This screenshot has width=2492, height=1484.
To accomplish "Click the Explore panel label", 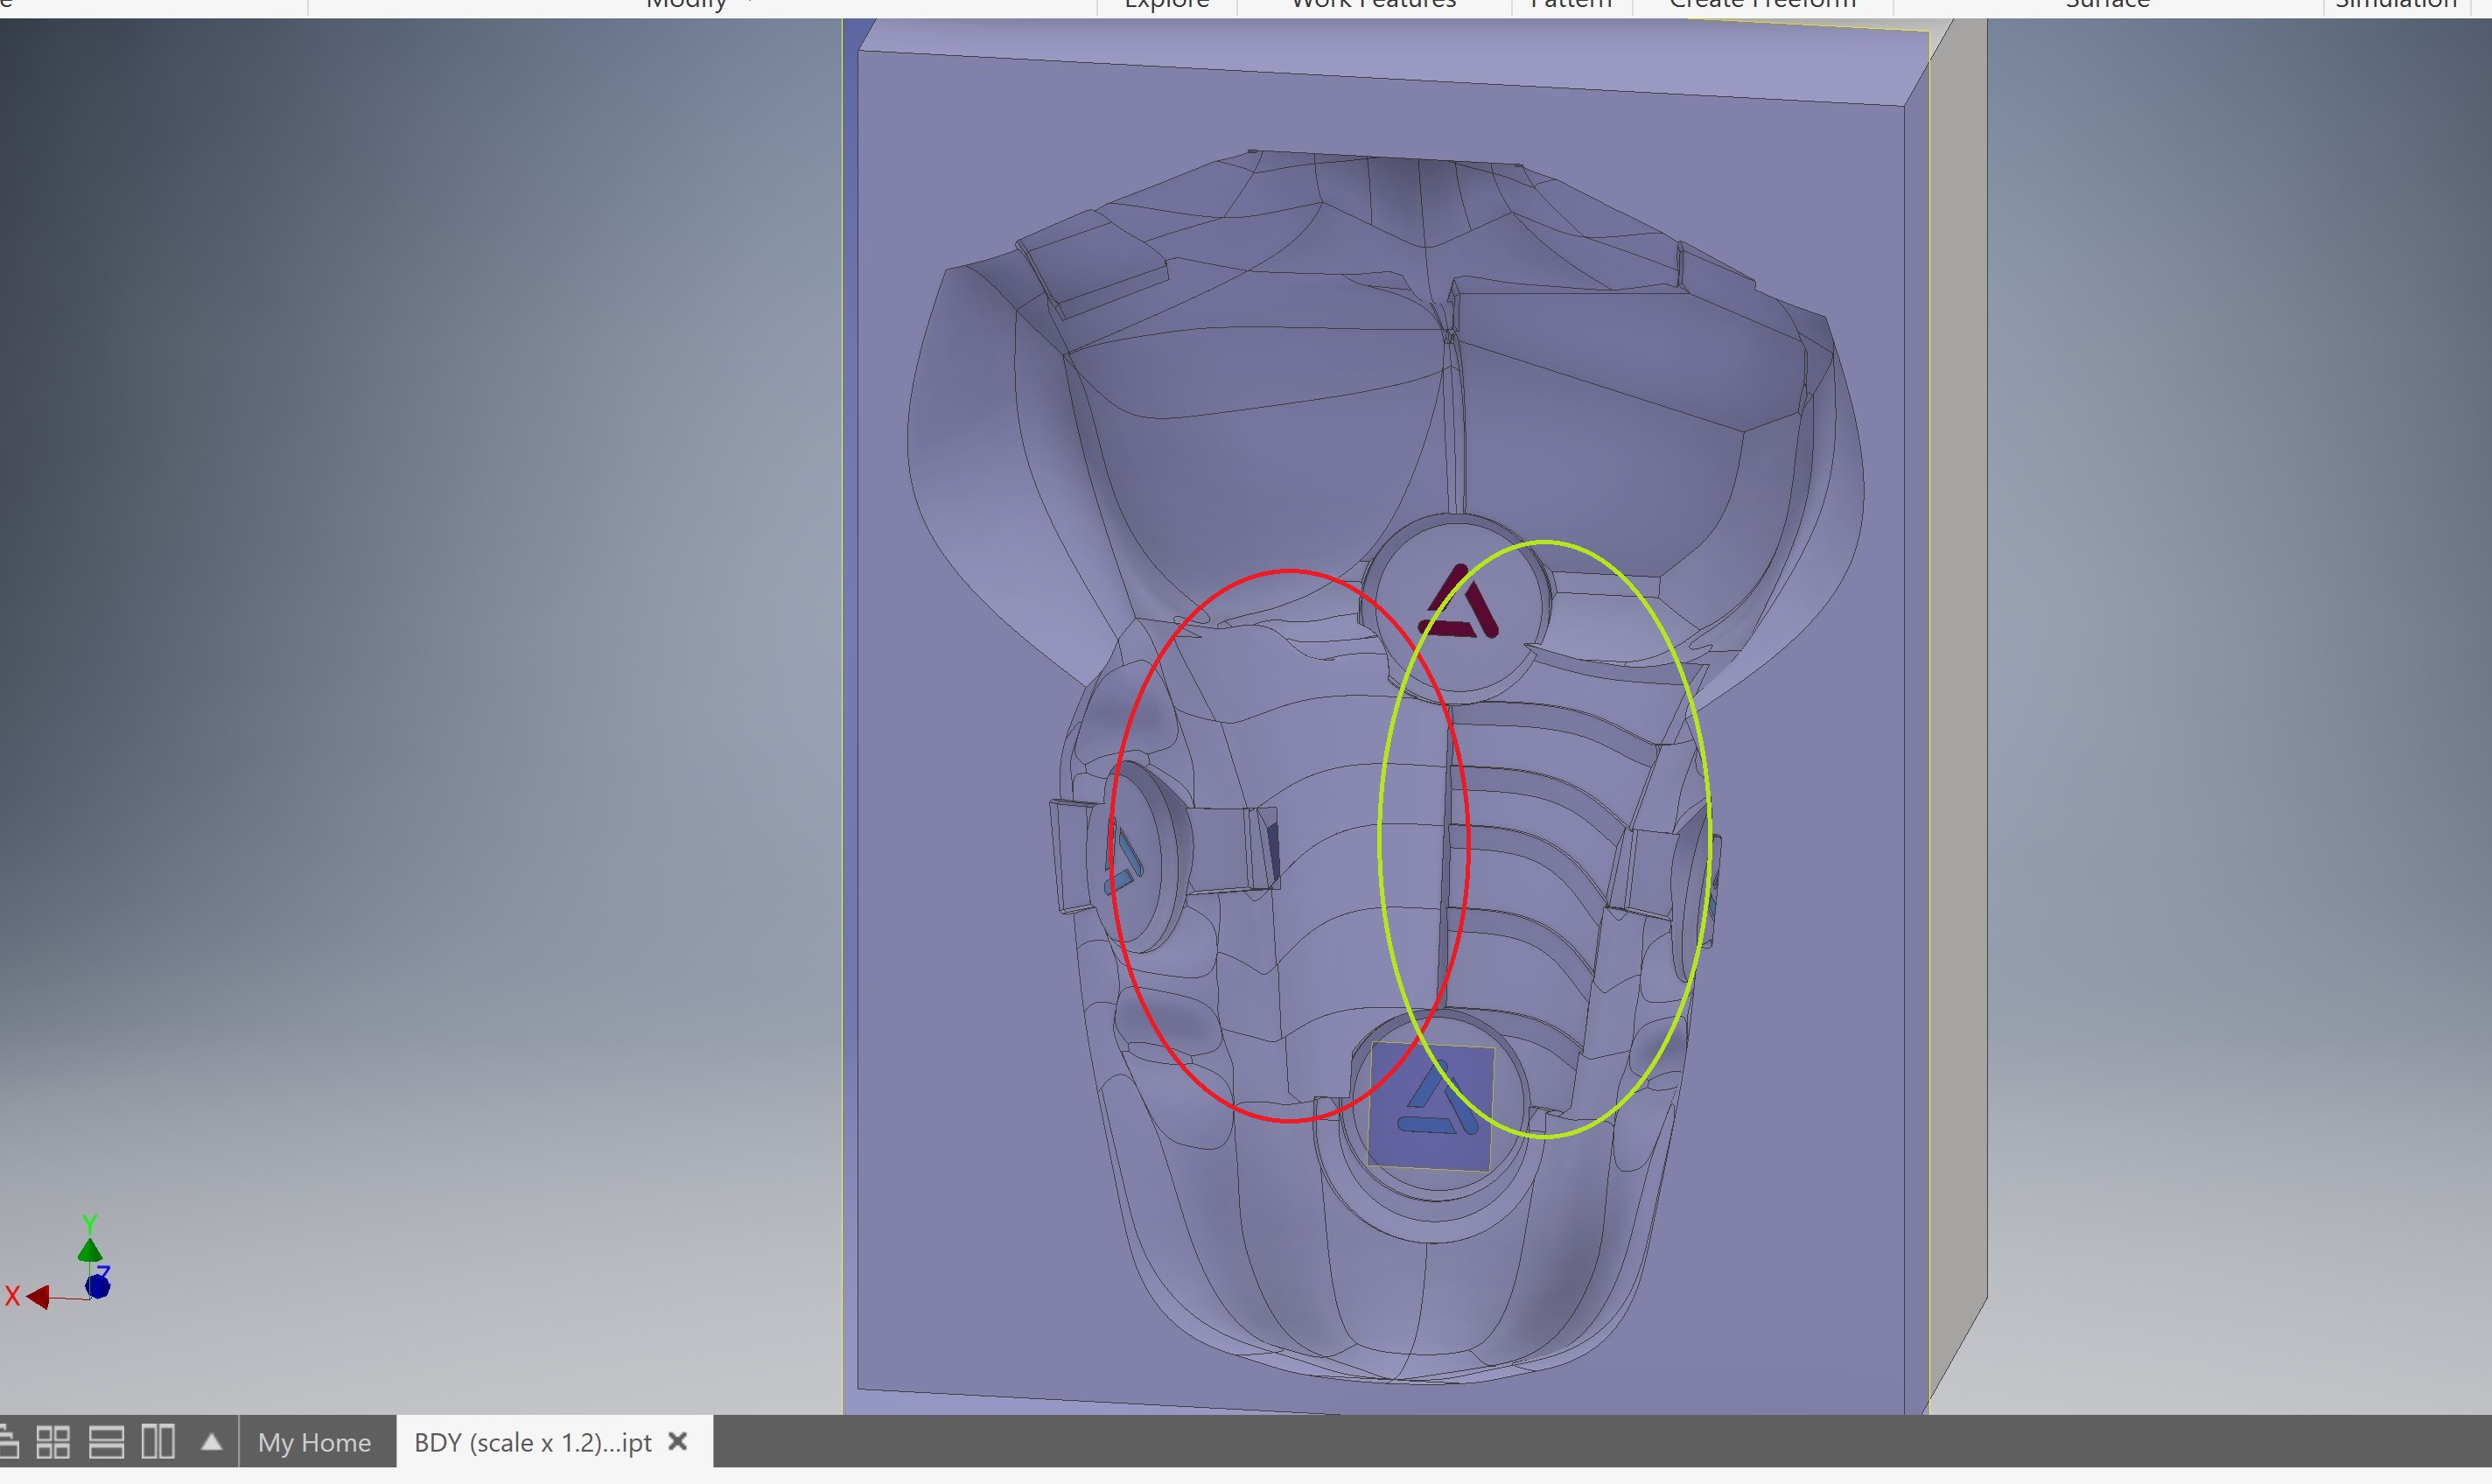I will click(x=1165, y=4).
